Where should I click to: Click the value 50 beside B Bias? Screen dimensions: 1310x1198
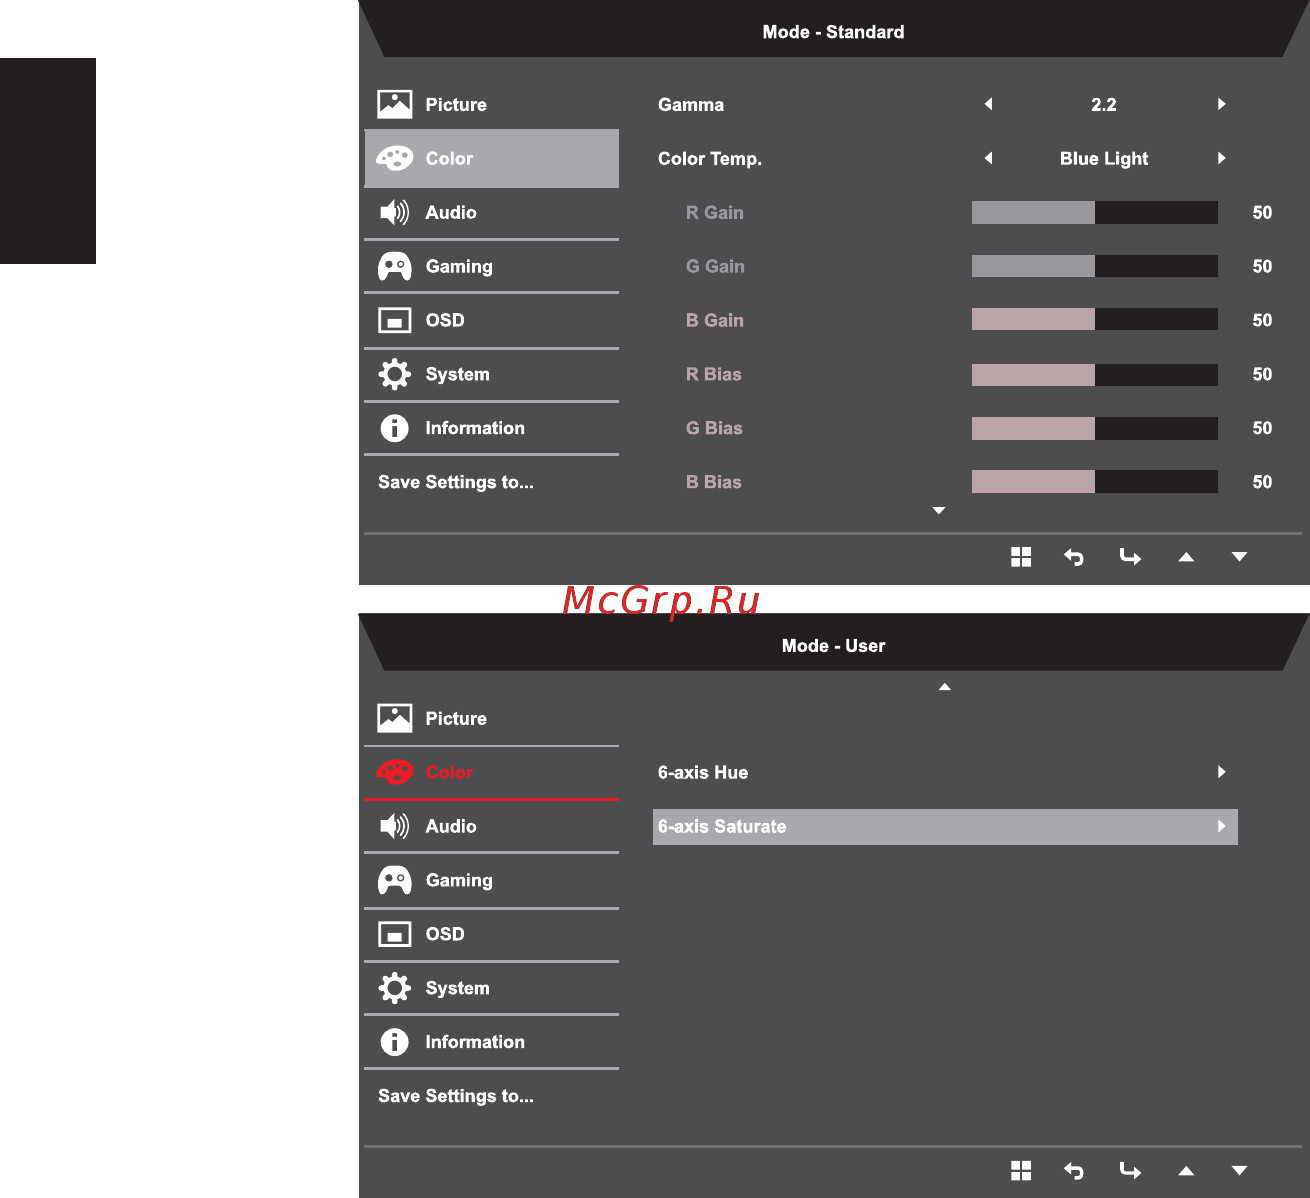point(1262,482)
